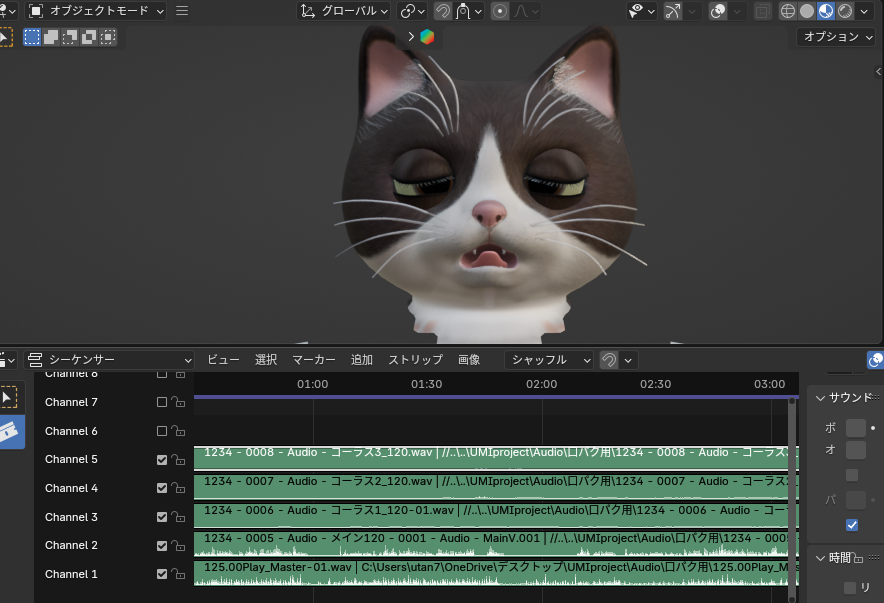Toggle X-ray view icon in header
This screenshot has width=884, height=603.
coord(762,11)
